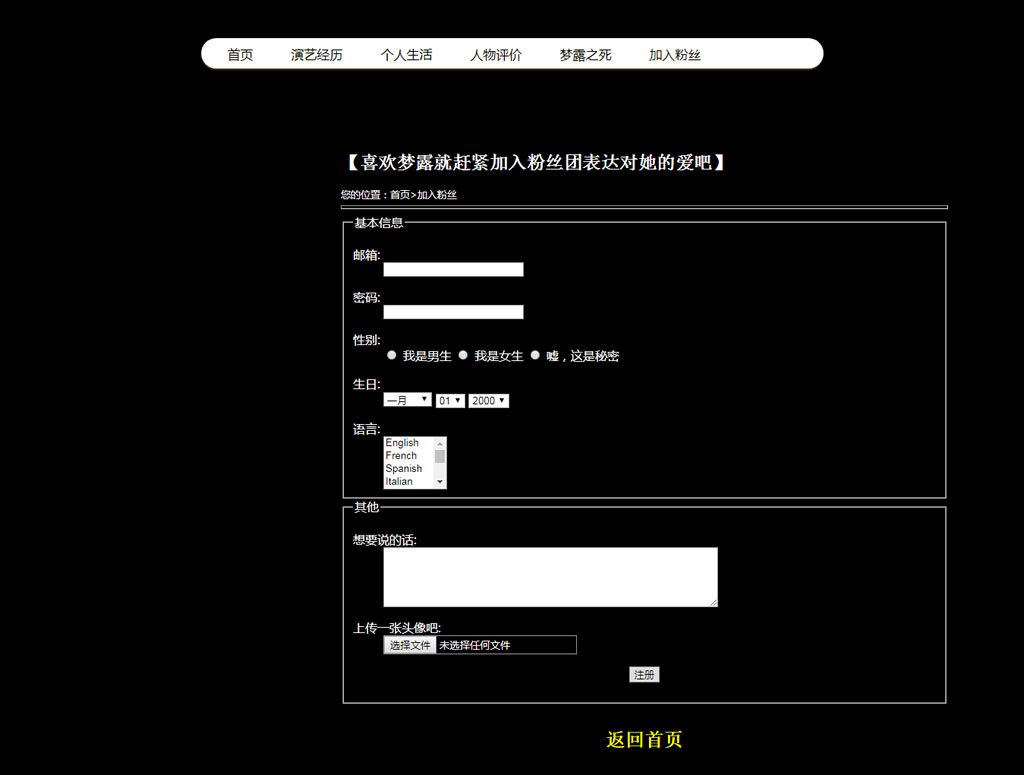Click the language list scroll down arrow

440,482
